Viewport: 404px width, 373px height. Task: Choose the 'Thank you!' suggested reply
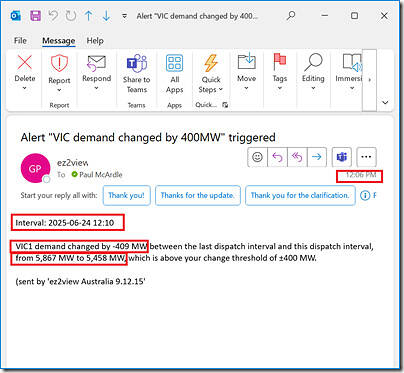[127, 195]
